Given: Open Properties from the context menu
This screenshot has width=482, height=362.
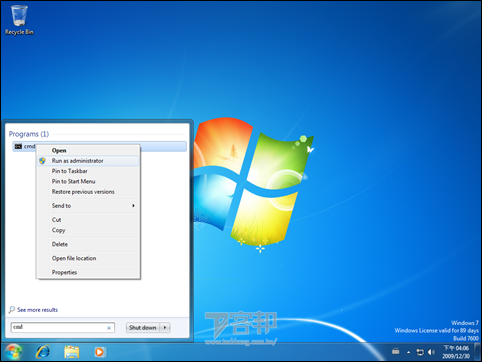Looking at the screenshot, I should [88, 272].
